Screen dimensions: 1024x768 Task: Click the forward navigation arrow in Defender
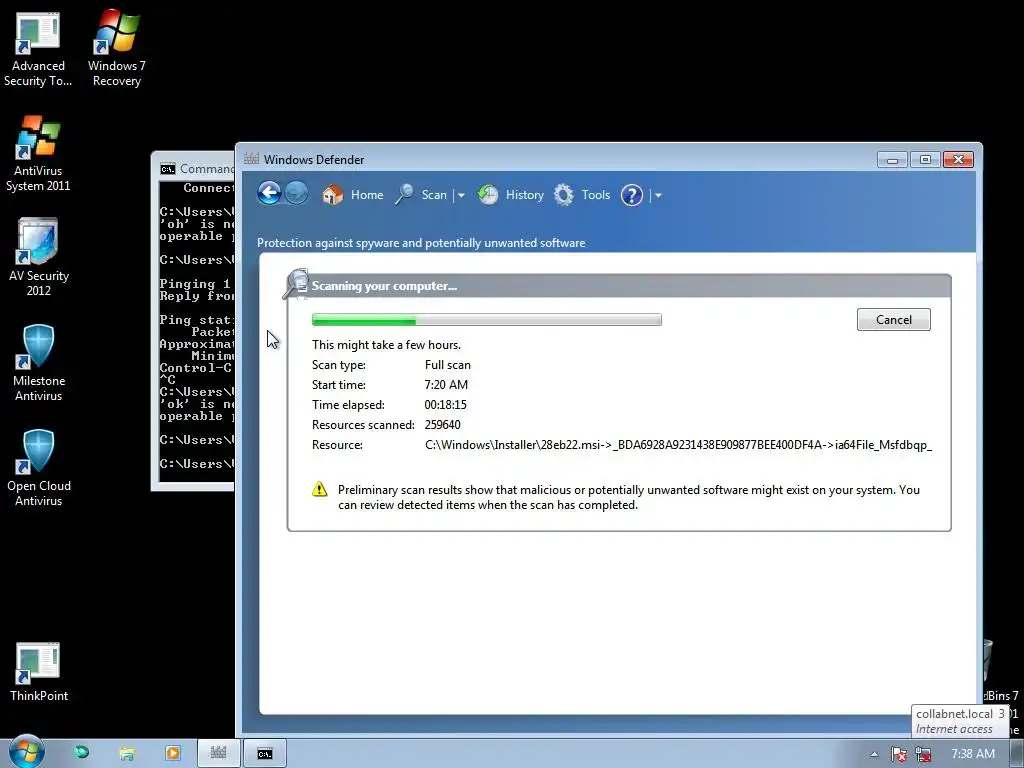click(296, 193)
